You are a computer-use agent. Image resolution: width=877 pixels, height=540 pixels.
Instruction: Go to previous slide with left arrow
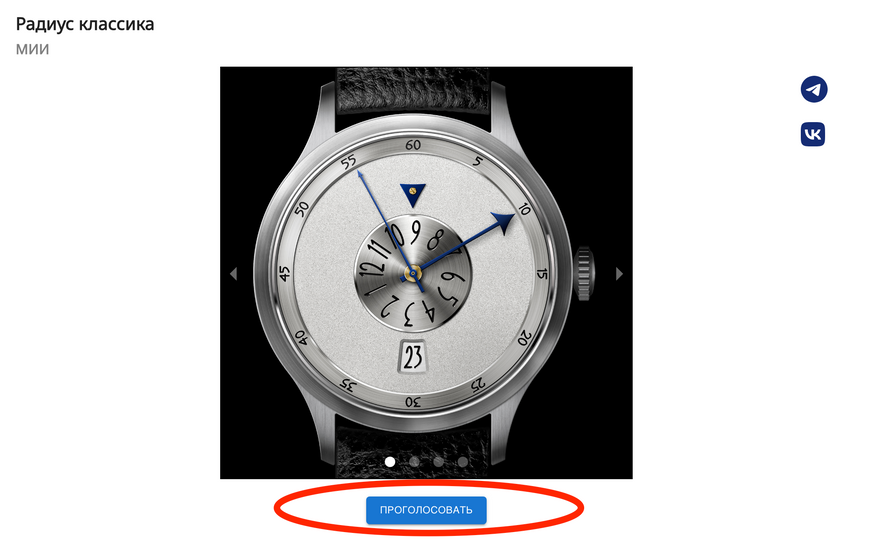233,274
